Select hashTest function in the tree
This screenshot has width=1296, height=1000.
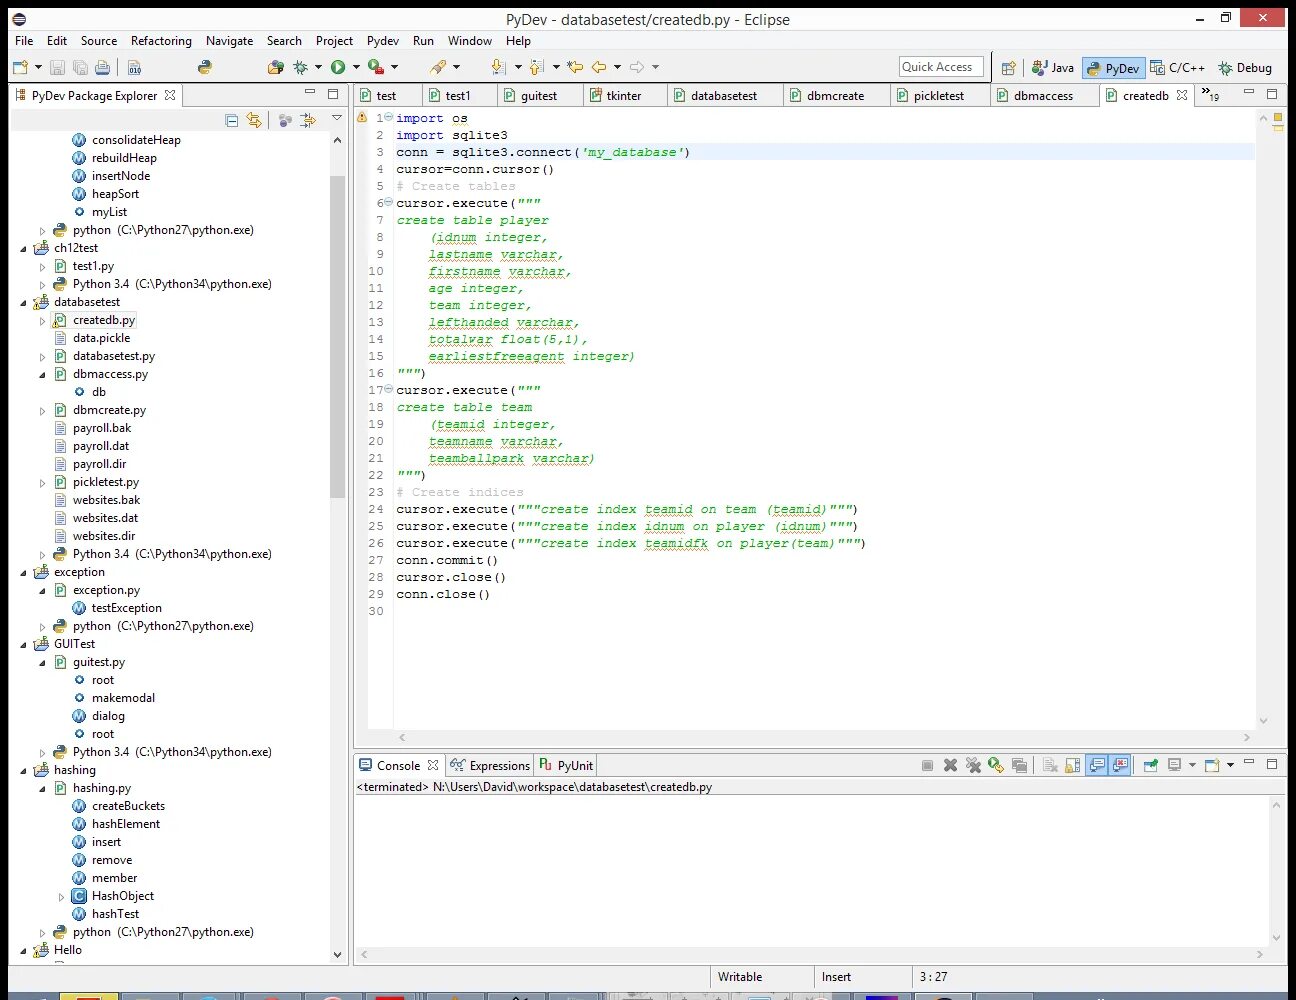pos(115,914)
